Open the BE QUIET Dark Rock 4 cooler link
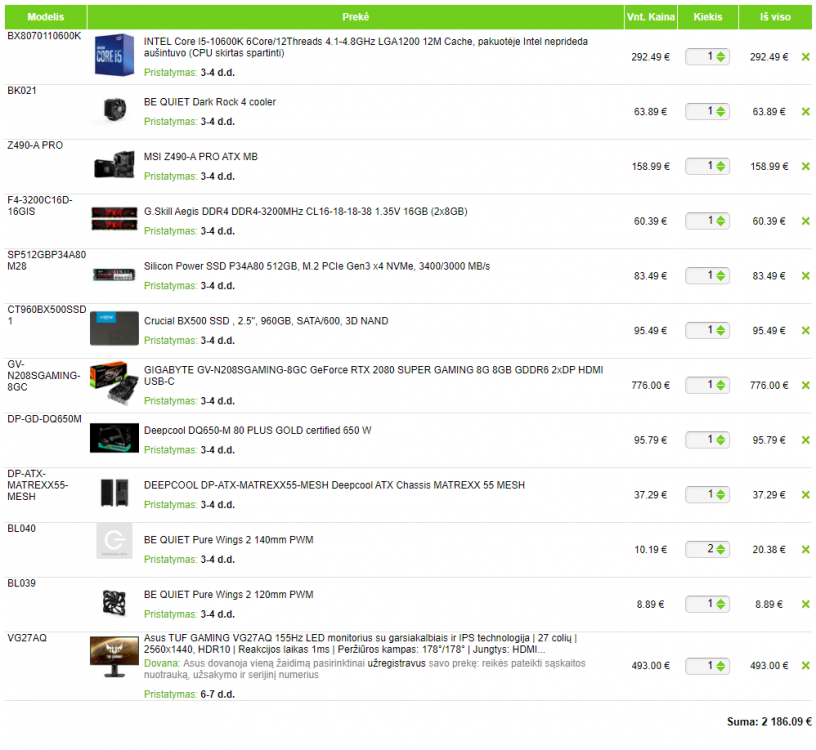The width and height of the screenshot is (816, 750). 210,102
